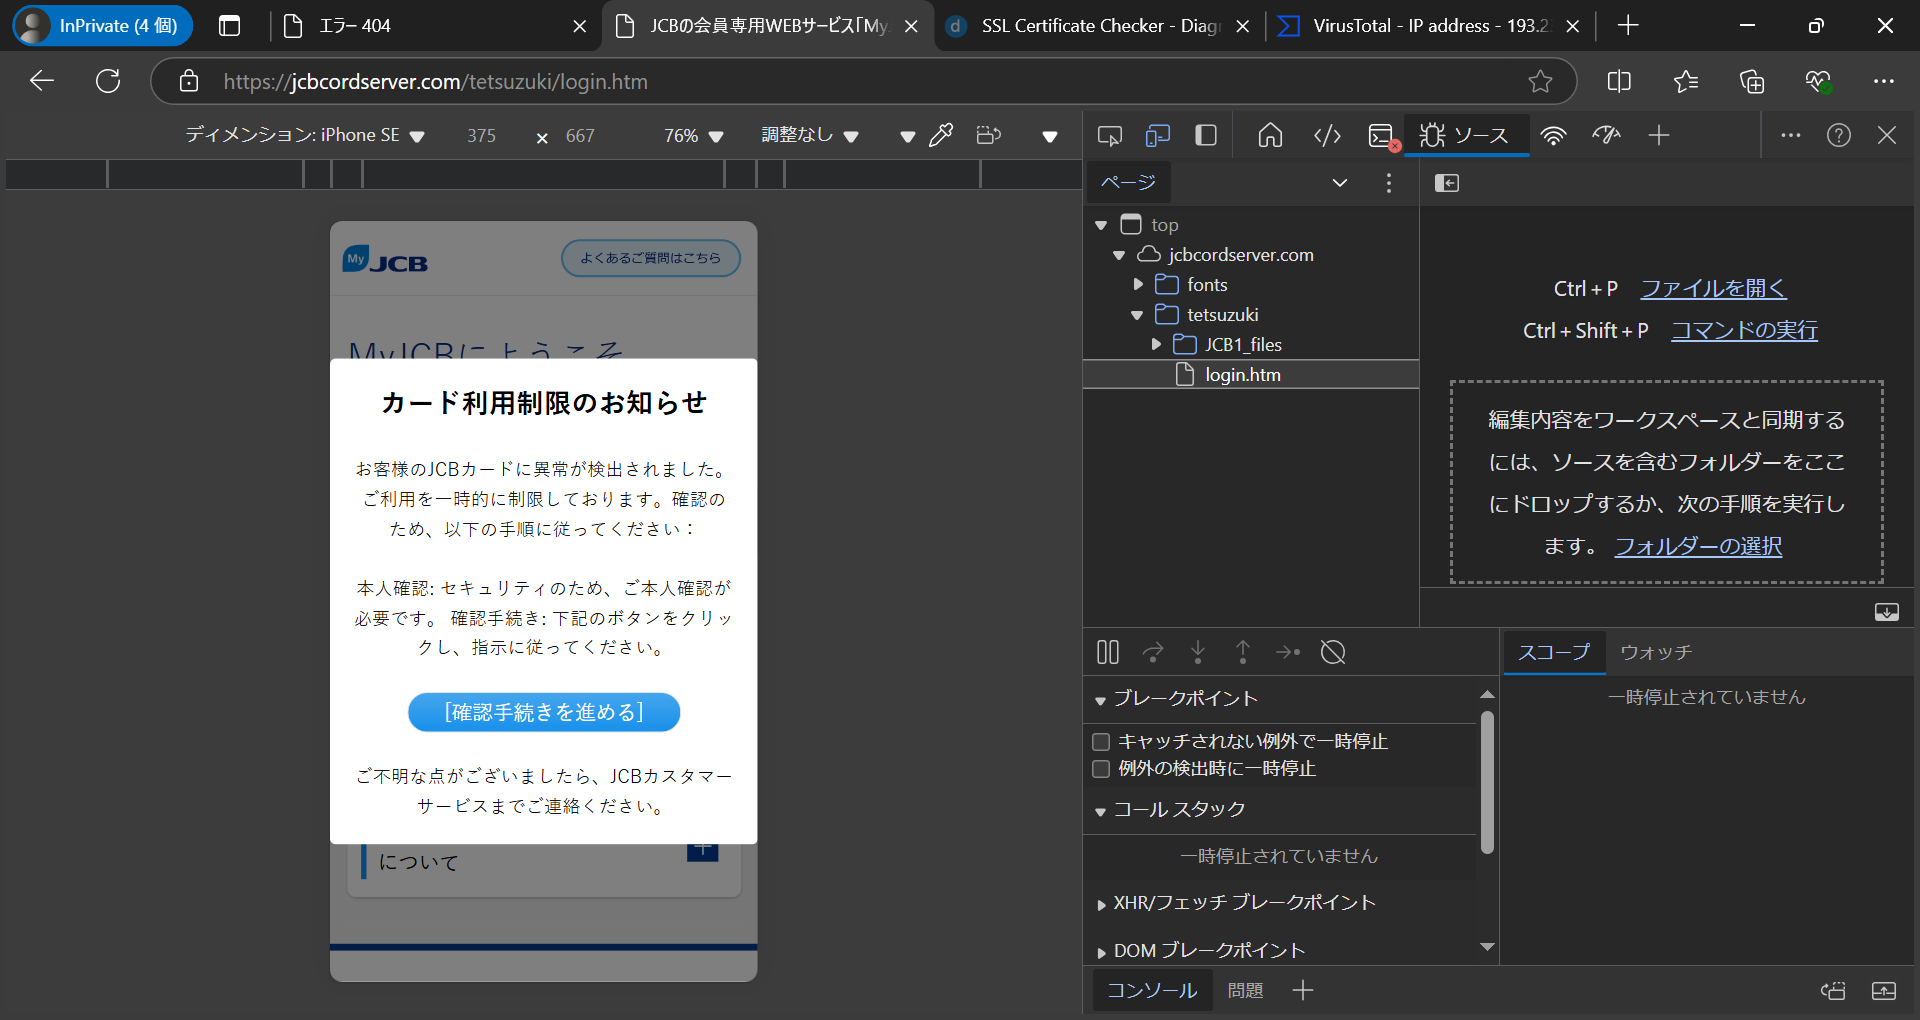Click よくあるご質問はこちら button
Screen dimensions: 1920x1020
[650, 258]
